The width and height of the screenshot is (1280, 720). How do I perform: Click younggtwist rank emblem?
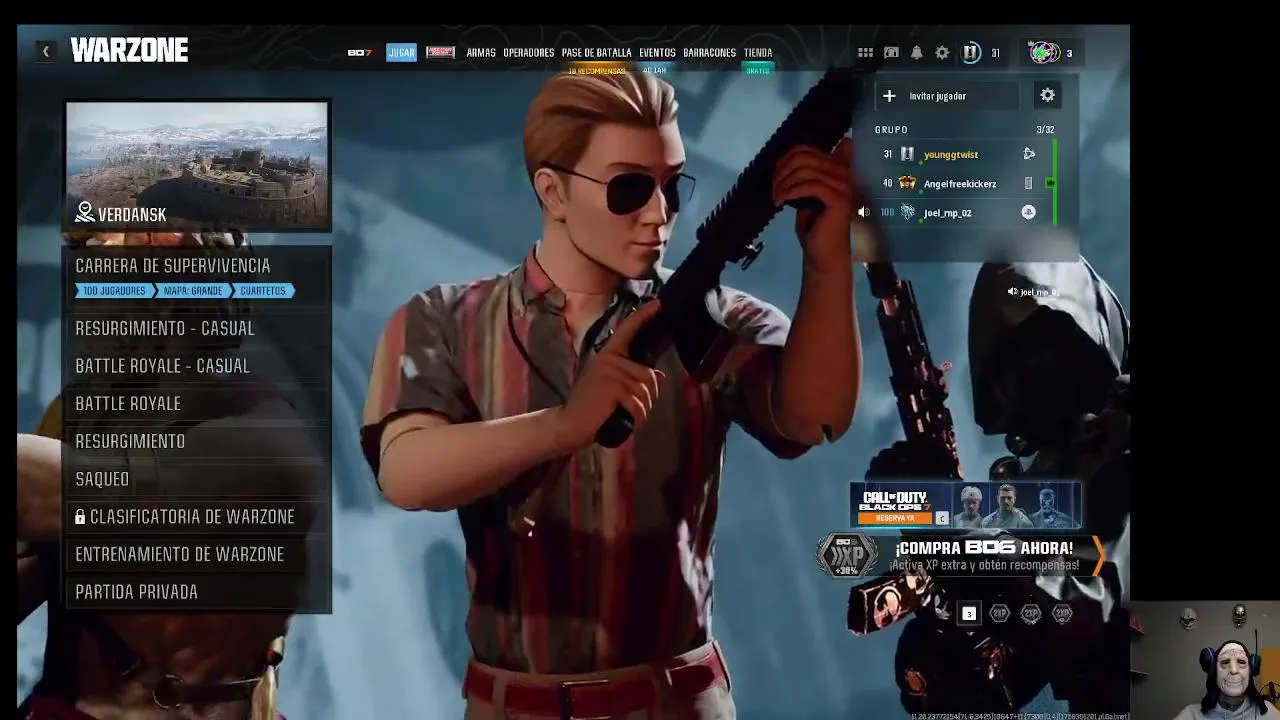tap(907, 154)
